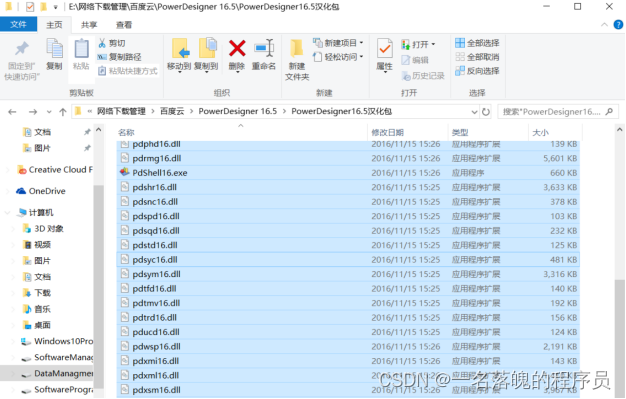Viewport: 626px width, 399px height.
Task: Click the search magnifier icon
Action: point(609,112)
